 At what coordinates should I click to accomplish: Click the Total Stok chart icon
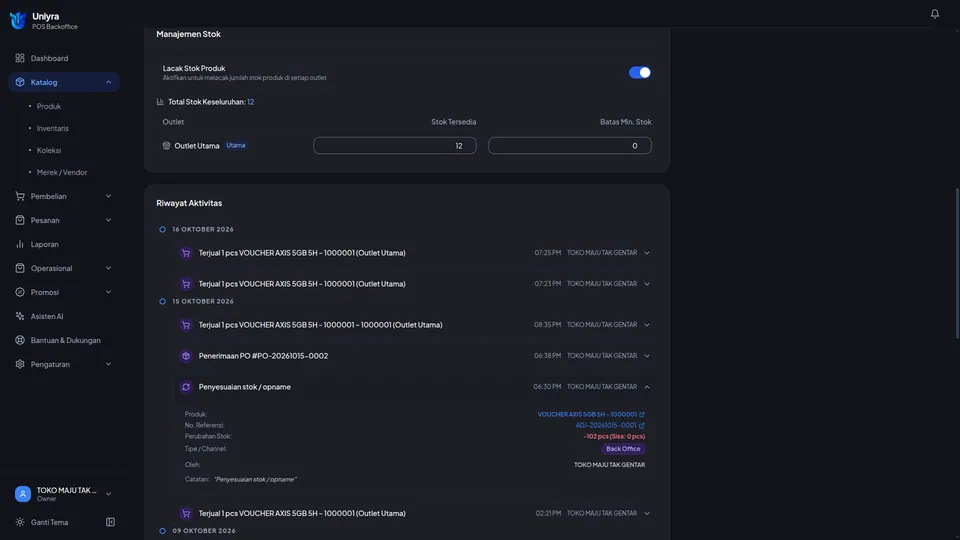pos(160,102)
